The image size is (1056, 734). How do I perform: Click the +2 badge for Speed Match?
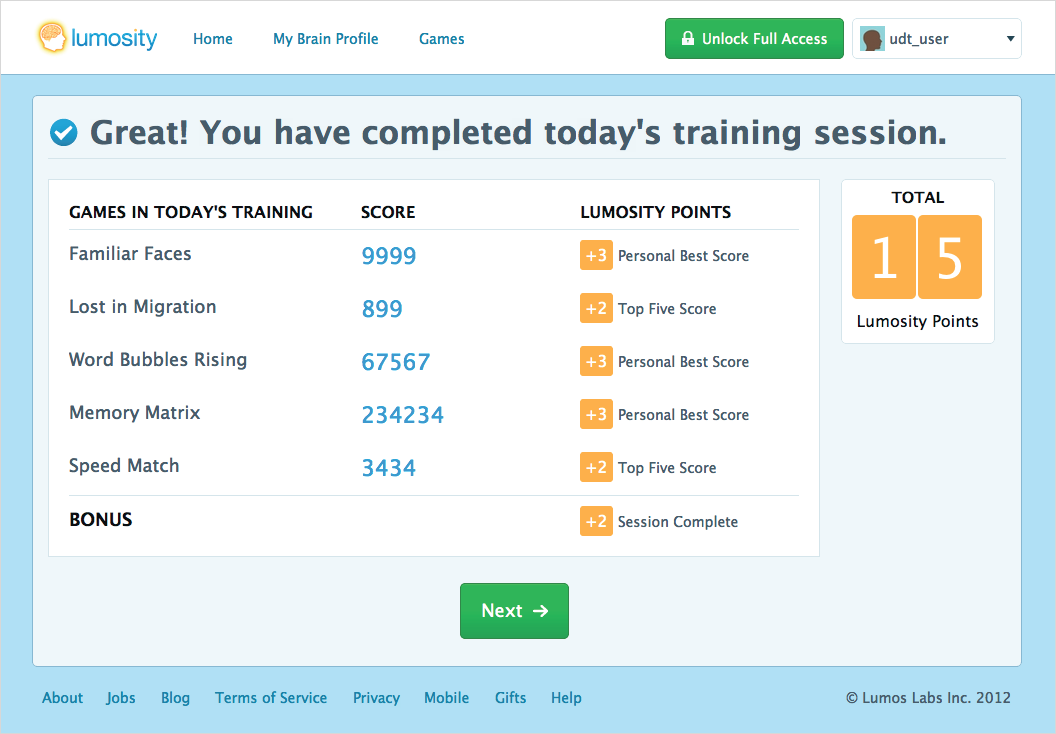tap(596, 467)
